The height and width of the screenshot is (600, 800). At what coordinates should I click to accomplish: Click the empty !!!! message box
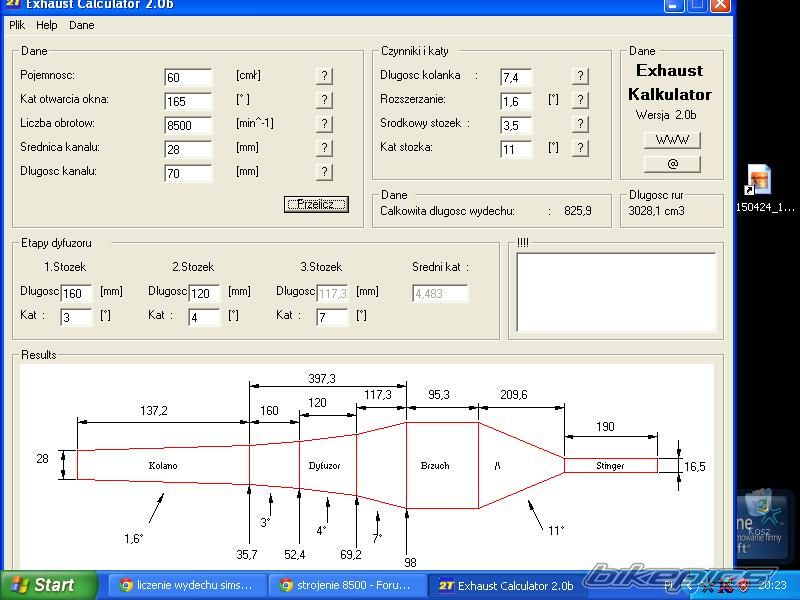click(x=616, y=292)
